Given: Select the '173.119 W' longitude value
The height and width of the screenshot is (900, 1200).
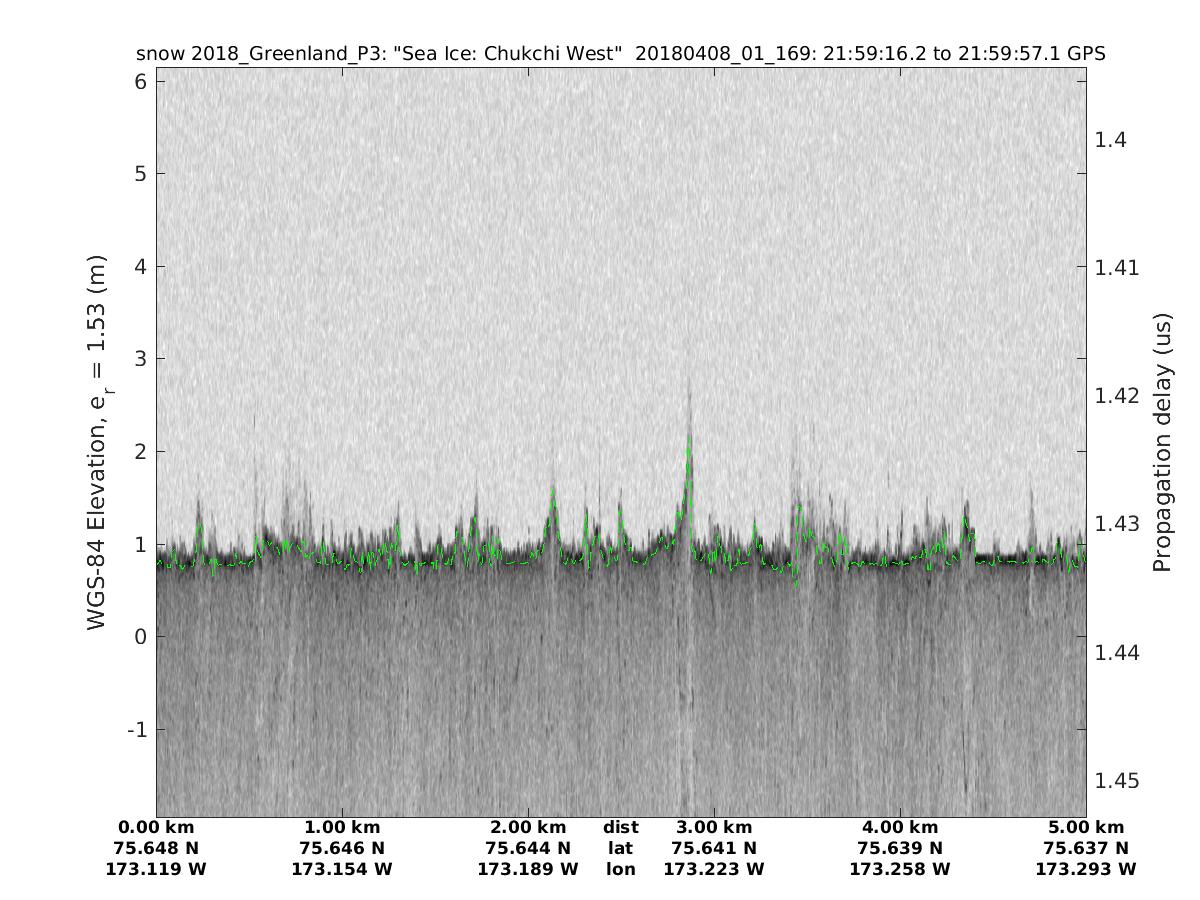Looking at the screenshot, I should pos(156,869).
